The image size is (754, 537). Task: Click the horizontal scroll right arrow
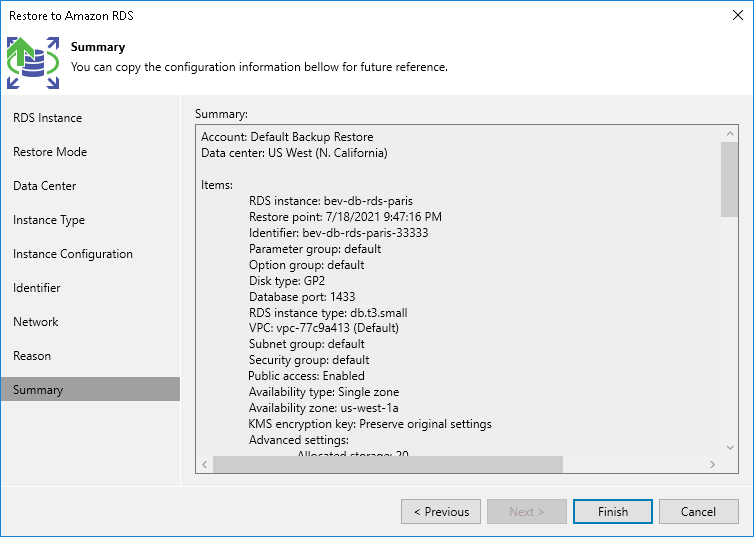[712, 465]
